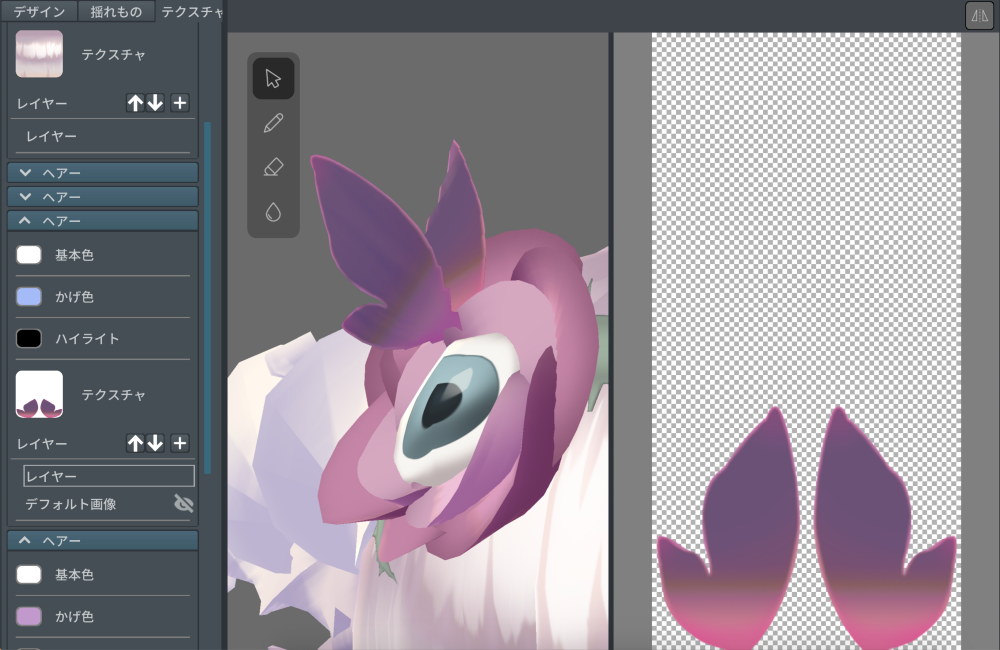
Task: Select the water drop blur tool
Action: tap(273, 212)
